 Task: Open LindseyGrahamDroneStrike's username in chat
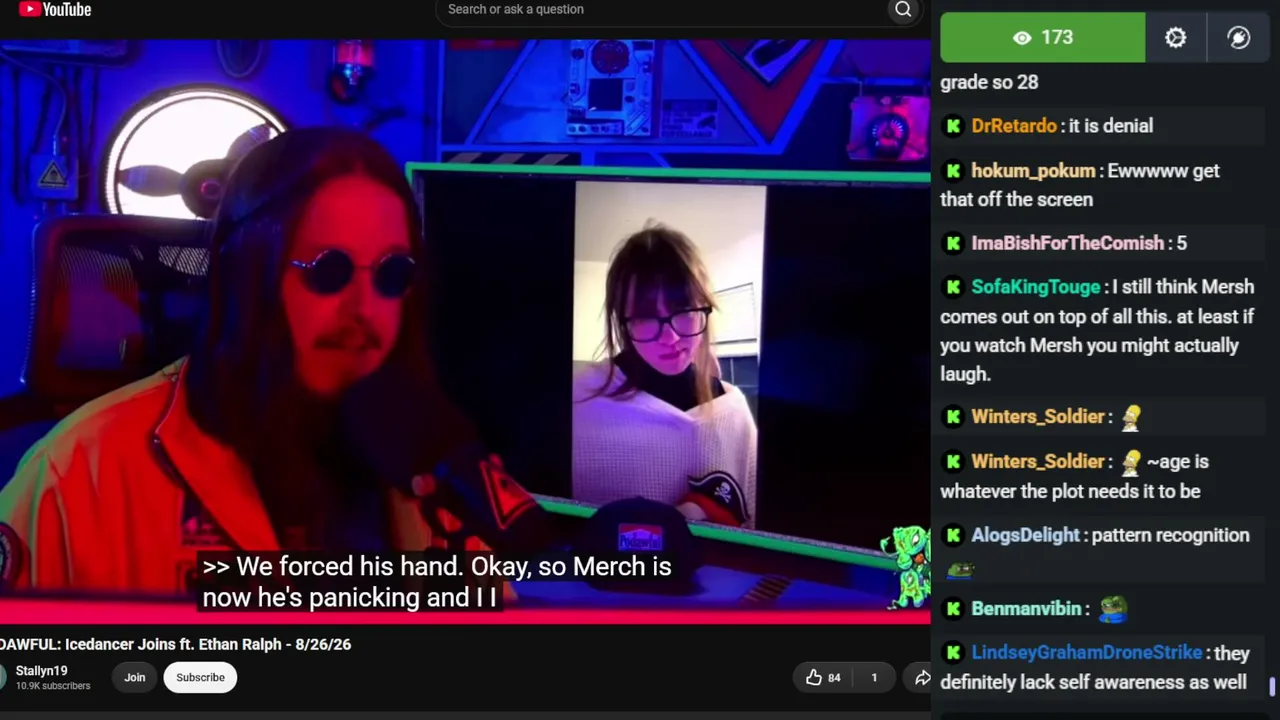click(1087, 653)
